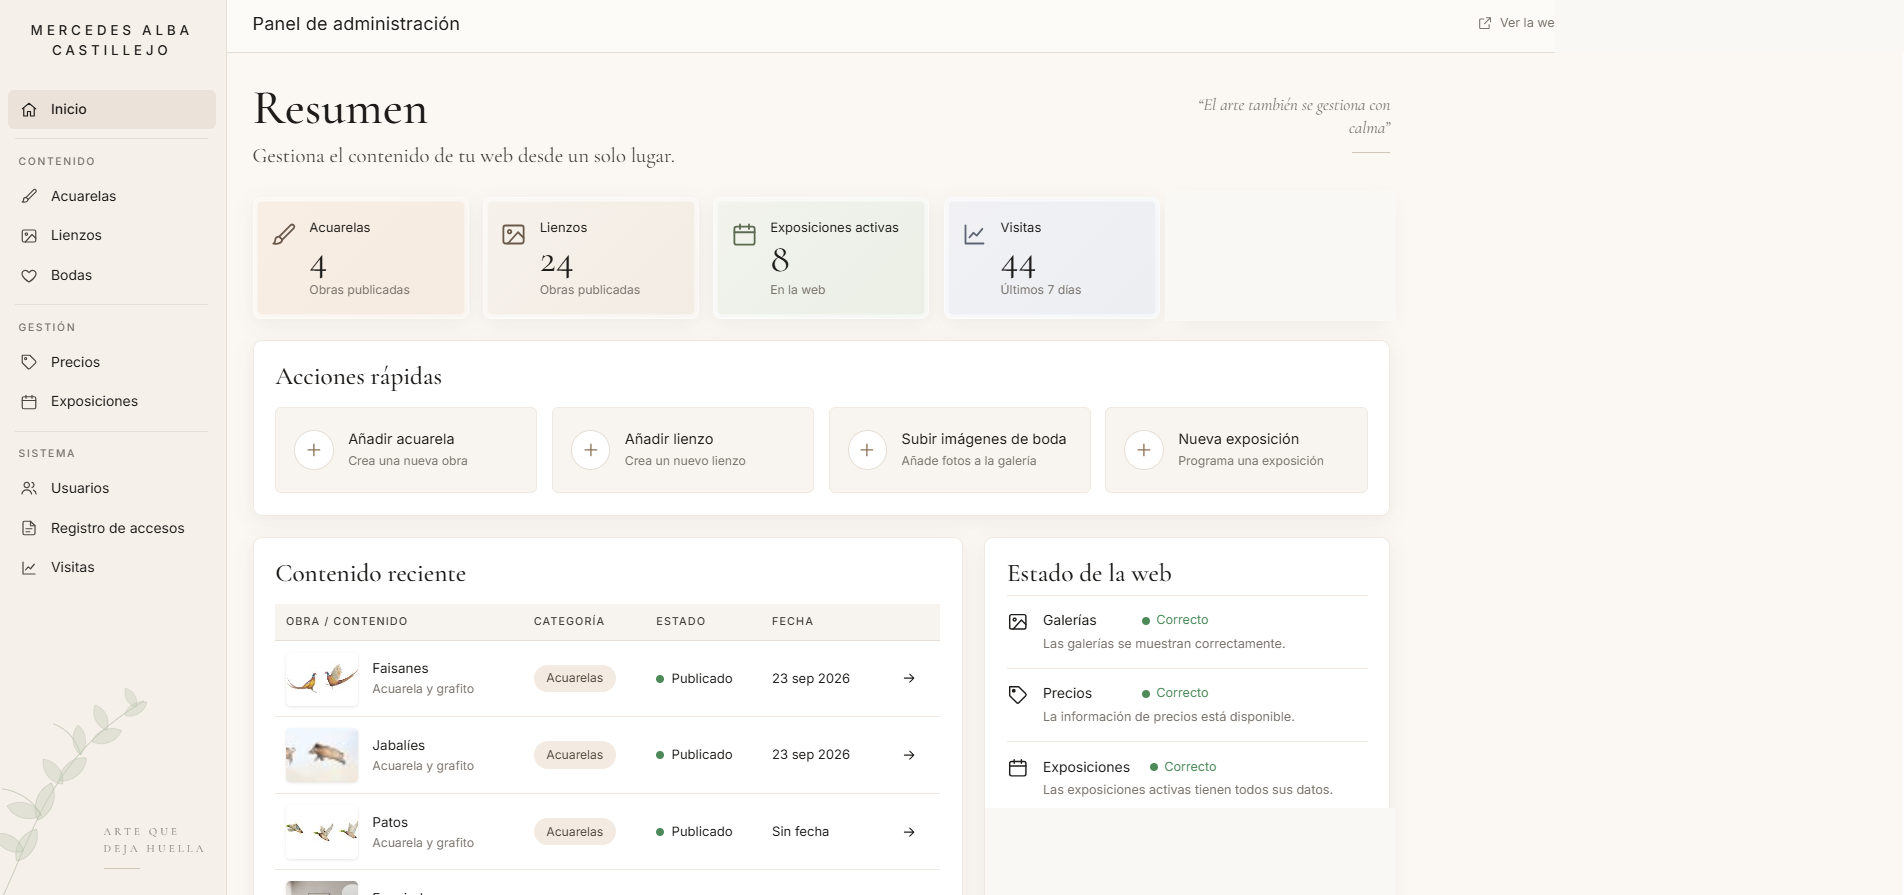Select Bodas in the sidebar

(112, 275)
